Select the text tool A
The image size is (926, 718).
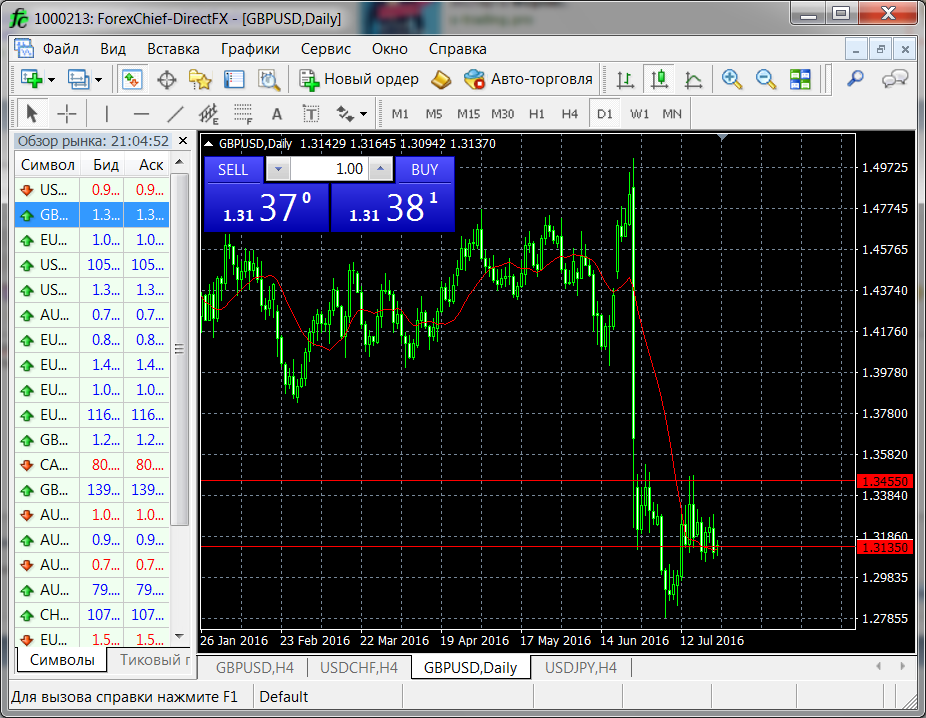point(276,114)
